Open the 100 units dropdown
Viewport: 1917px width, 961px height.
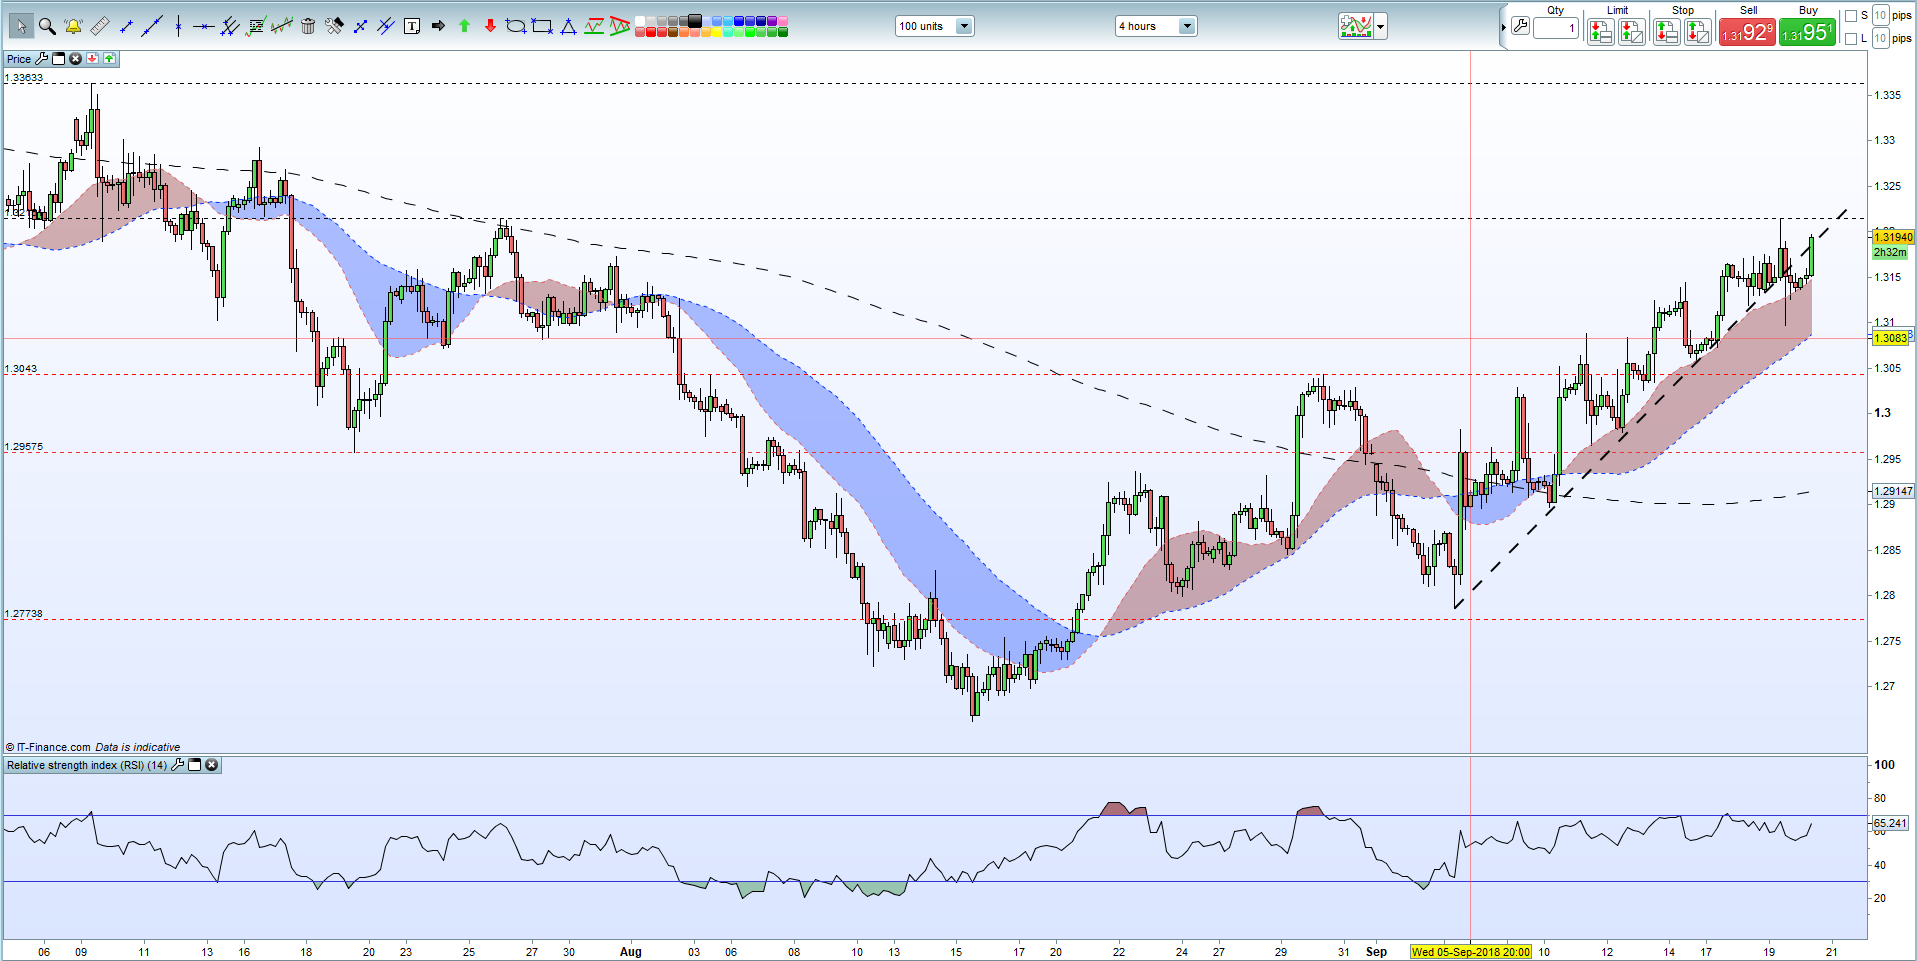point(934,26)
